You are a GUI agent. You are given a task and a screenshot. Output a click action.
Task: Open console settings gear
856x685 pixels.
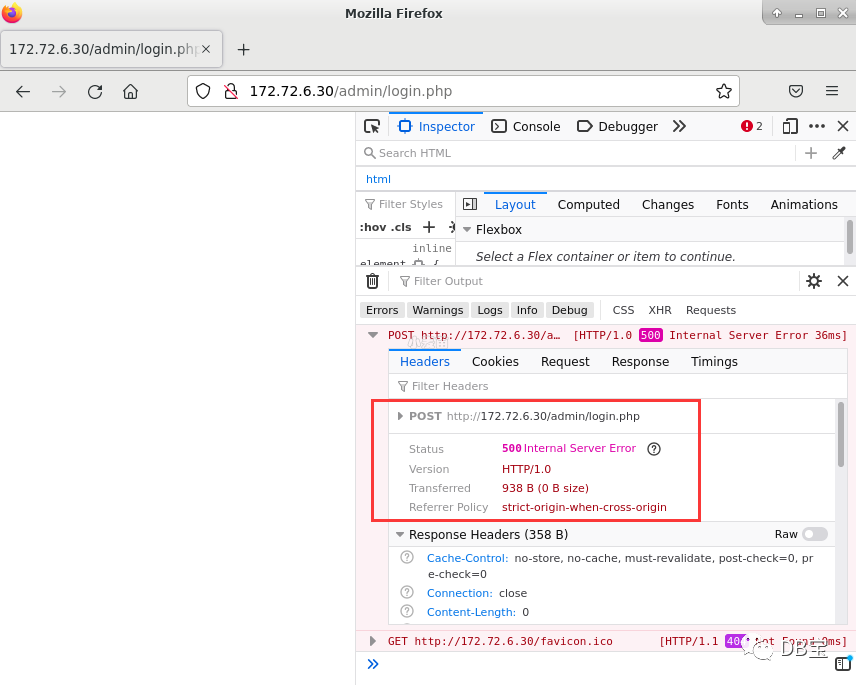(814, 281)
